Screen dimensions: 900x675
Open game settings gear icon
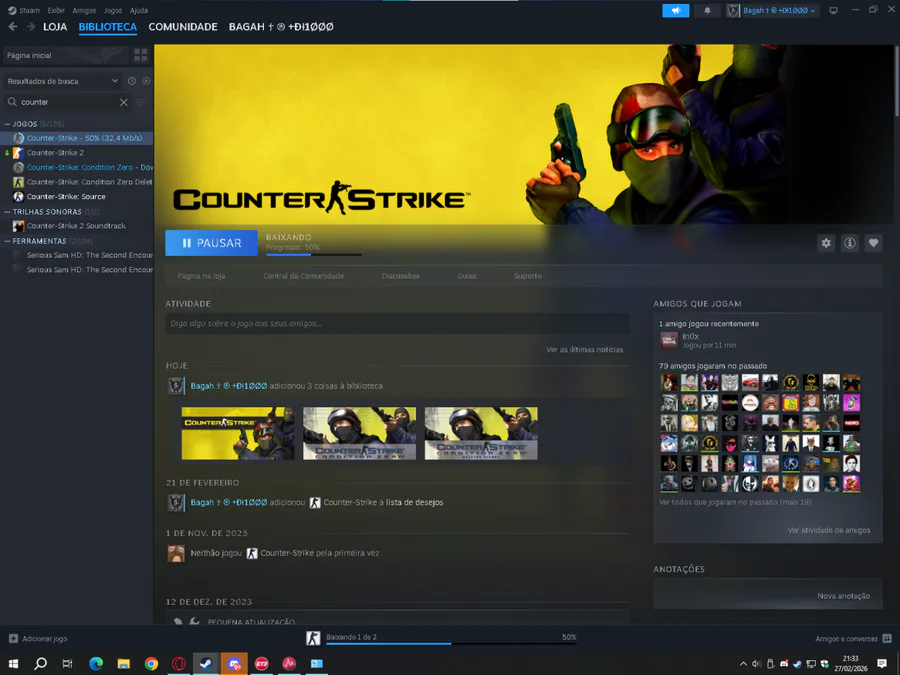click(826, 243)
